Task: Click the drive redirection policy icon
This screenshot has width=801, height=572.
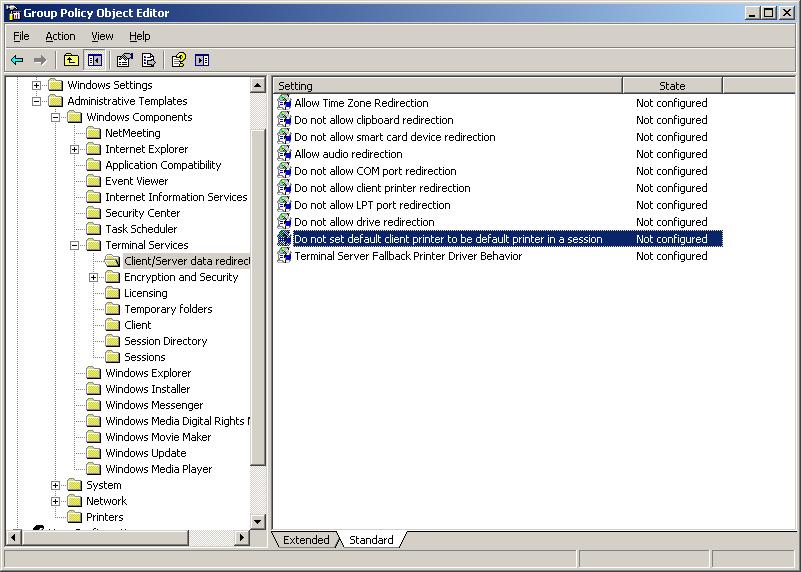Action: pyautogui.click(x=284, y=222)
